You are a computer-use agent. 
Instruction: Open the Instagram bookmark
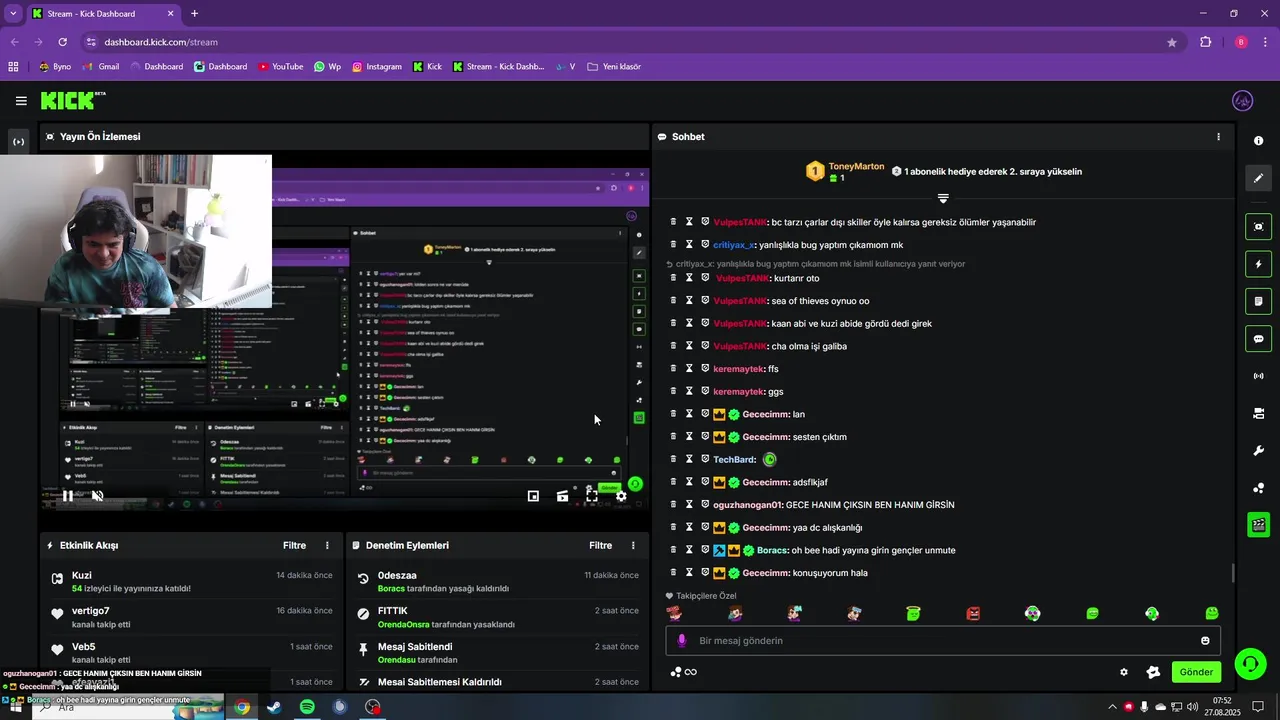tap(377, 67)
